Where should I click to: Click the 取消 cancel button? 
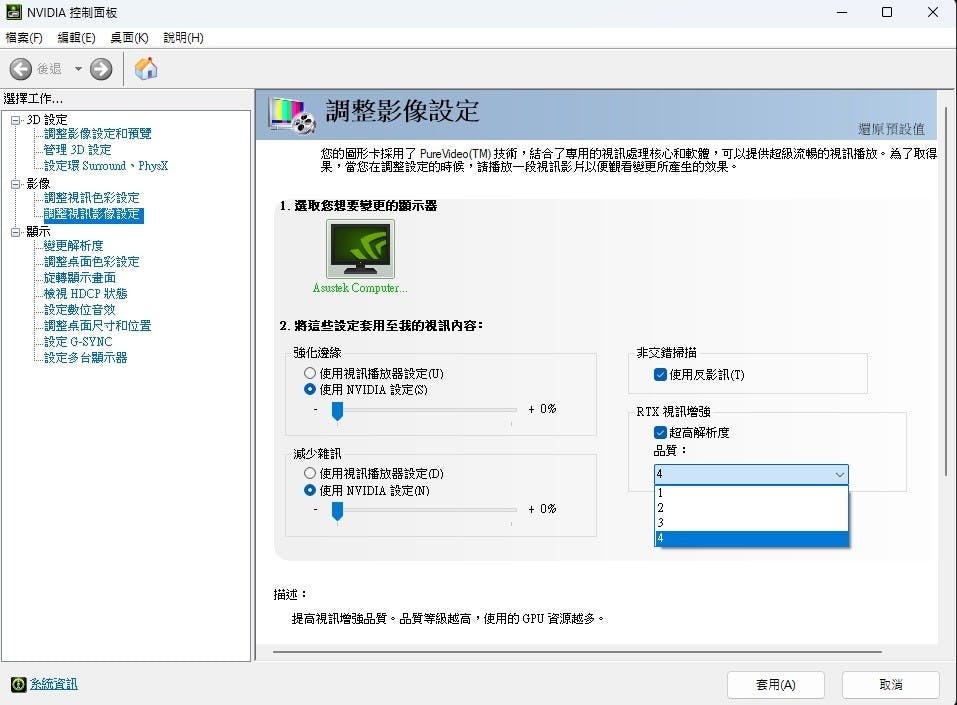click(x=890, y=685)
